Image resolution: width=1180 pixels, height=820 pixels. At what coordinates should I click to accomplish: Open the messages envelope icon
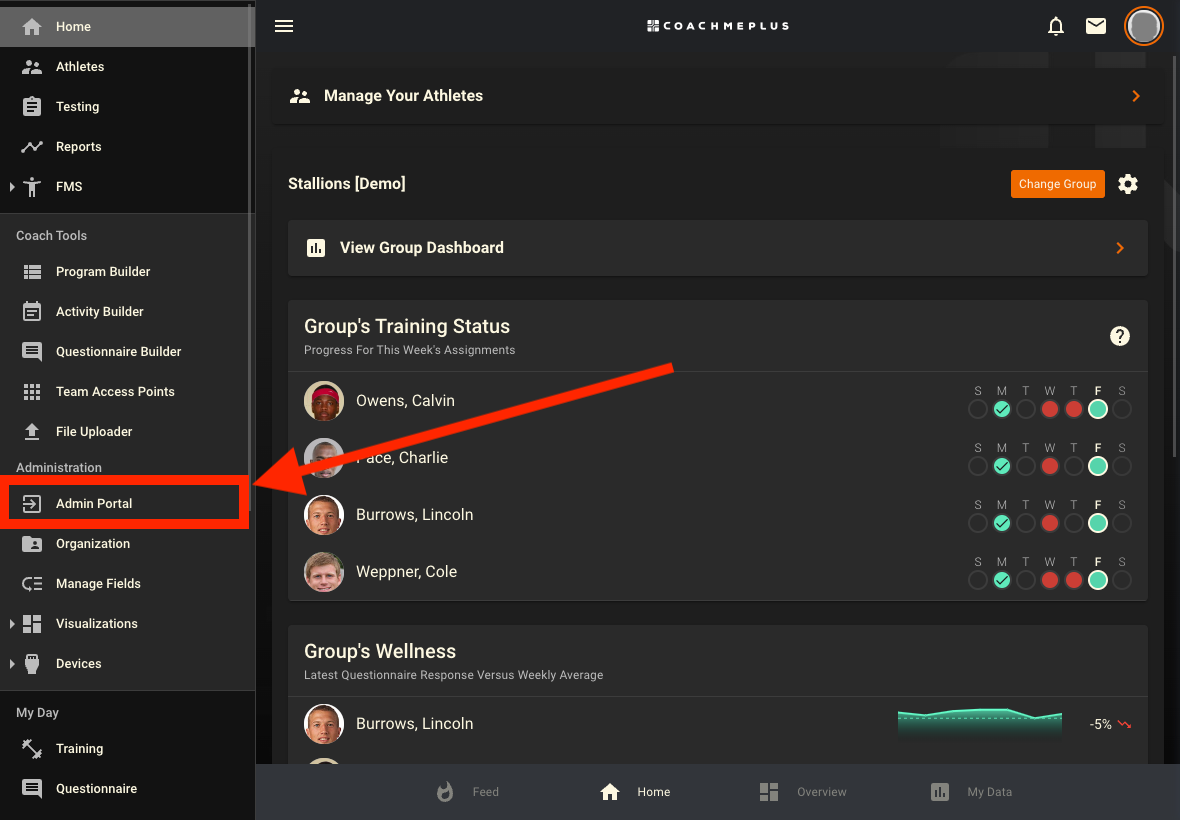tap(1095, 26)
